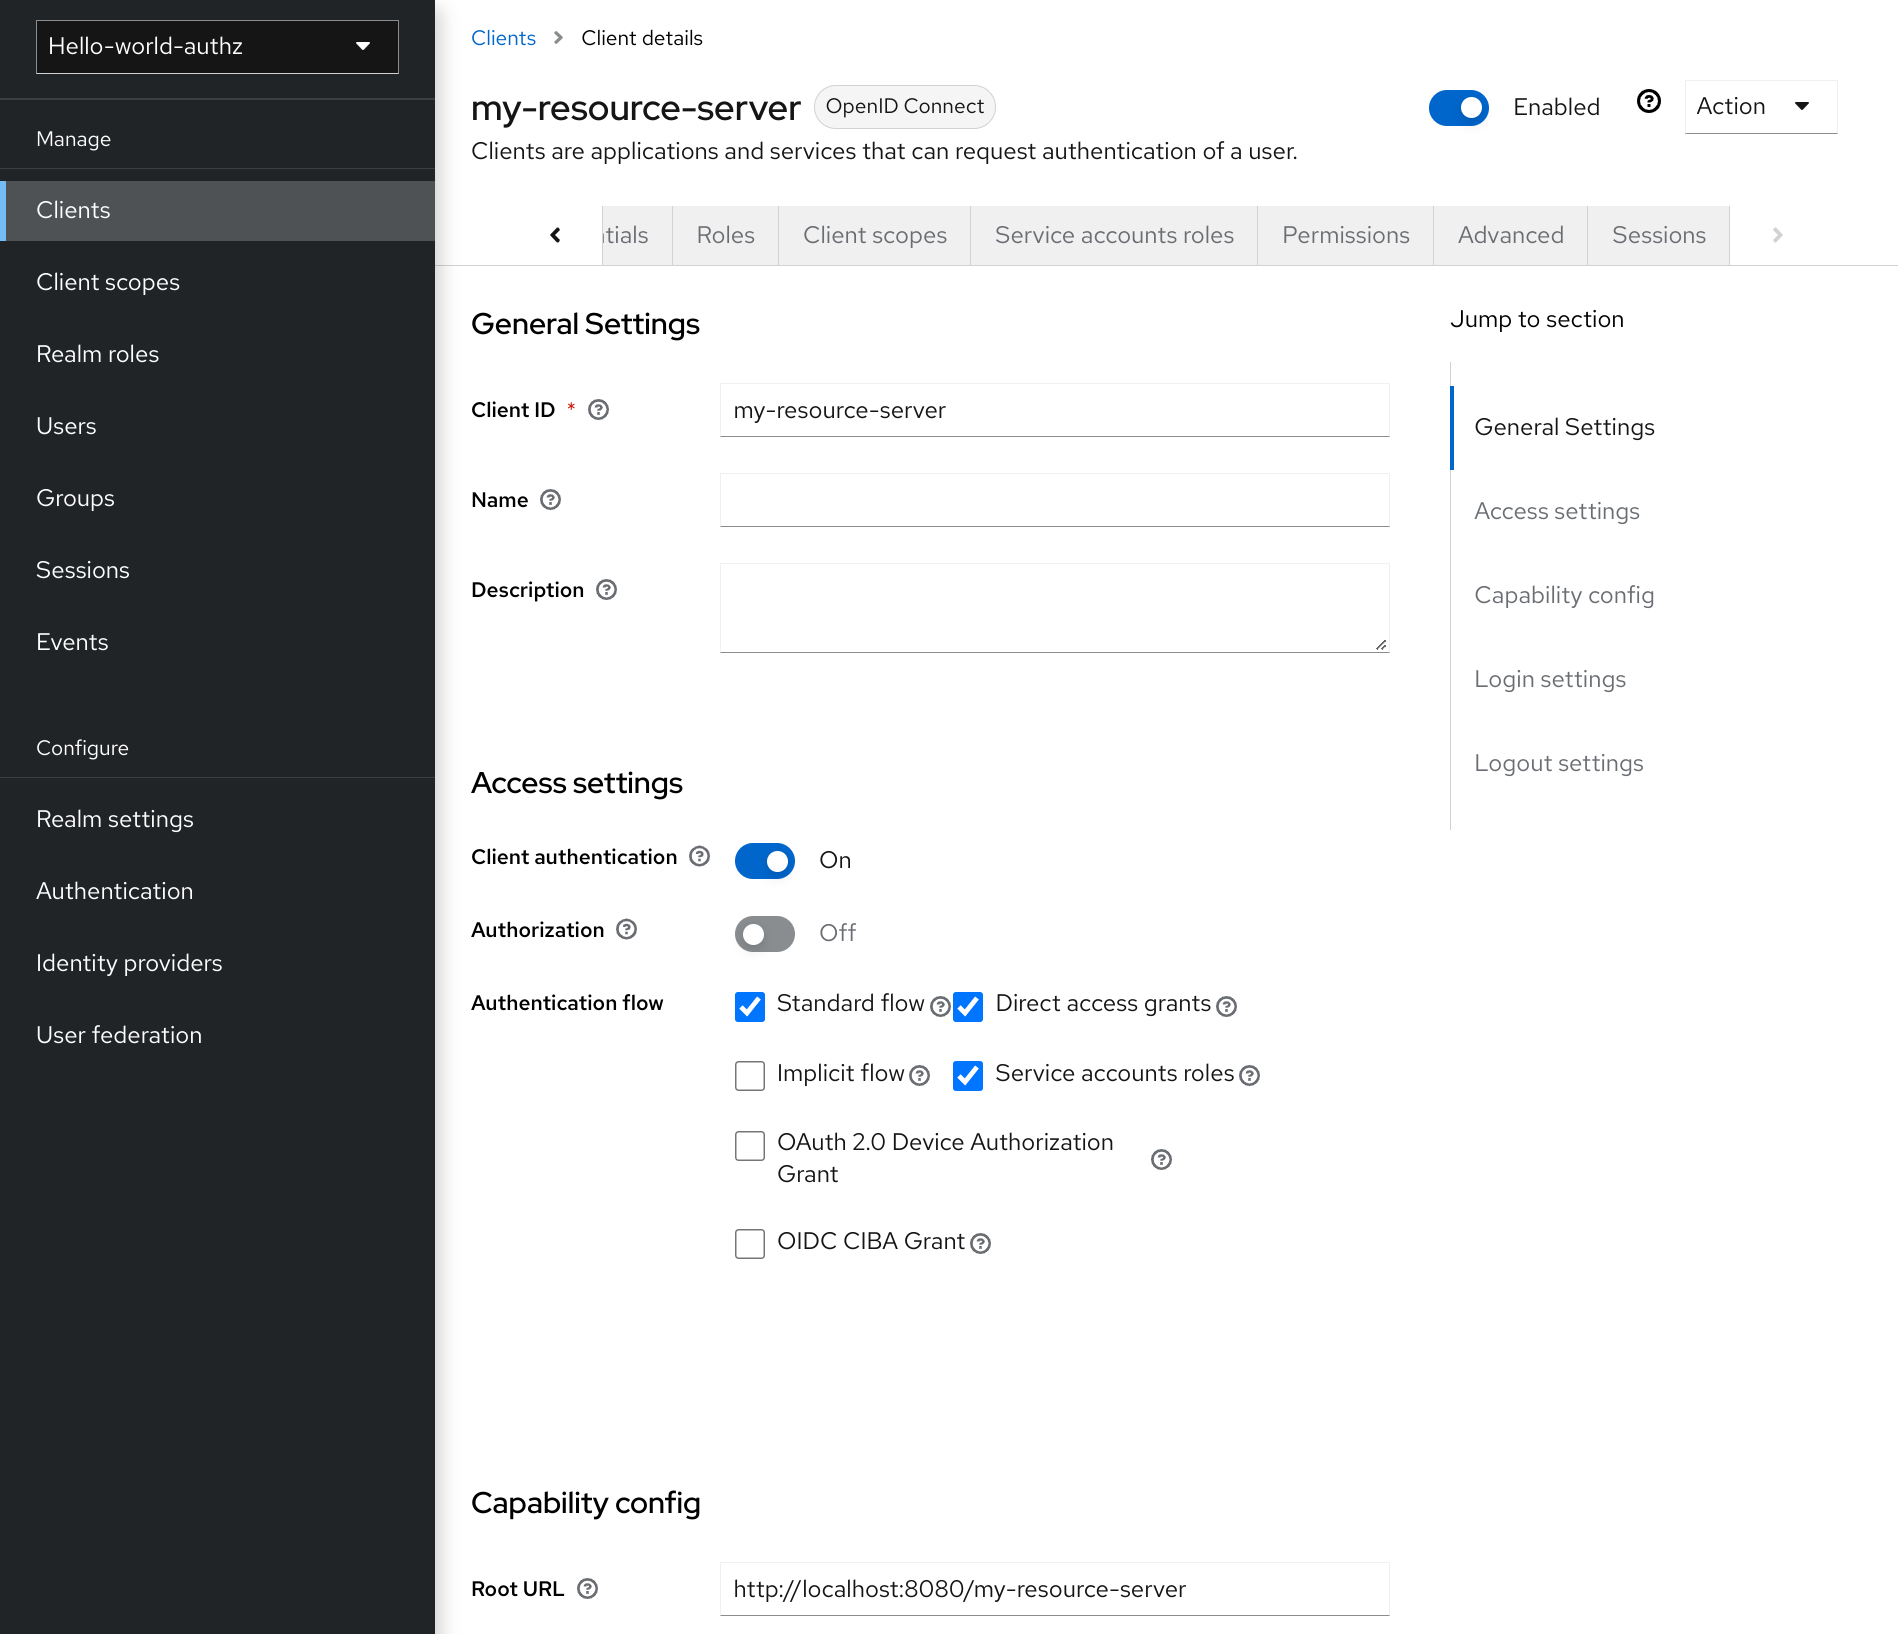Navigate back via the Clients breadcrumb link
This screenshot has height=1634, width=1898.
[x=503, y=37]
